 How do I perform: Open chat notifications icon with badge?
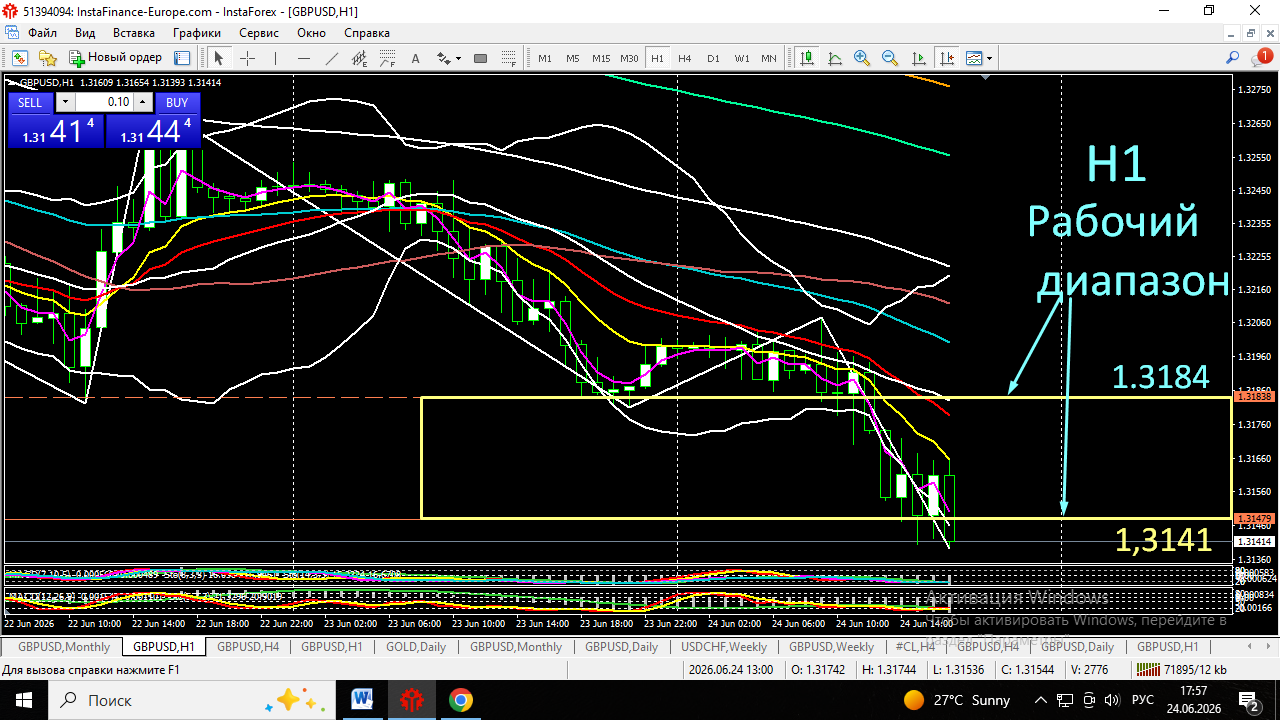coord(1261,58)
